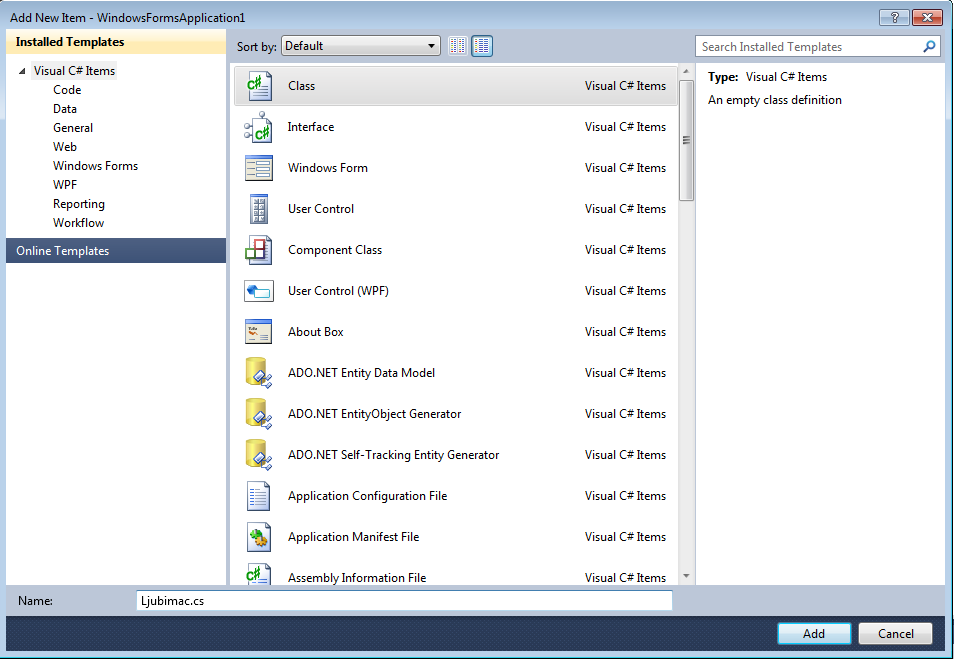Select the General category
This screenshot has height=659, width=954.
(x=73, y=128)
